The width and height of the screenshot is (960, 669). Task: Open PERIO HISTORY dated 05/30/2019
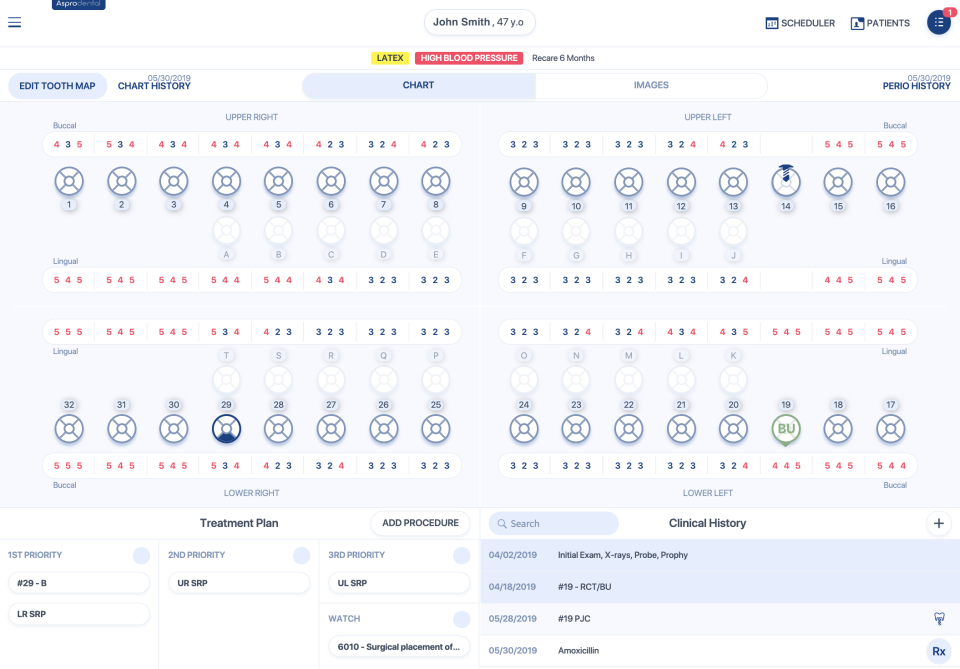[x=918, y=86]
